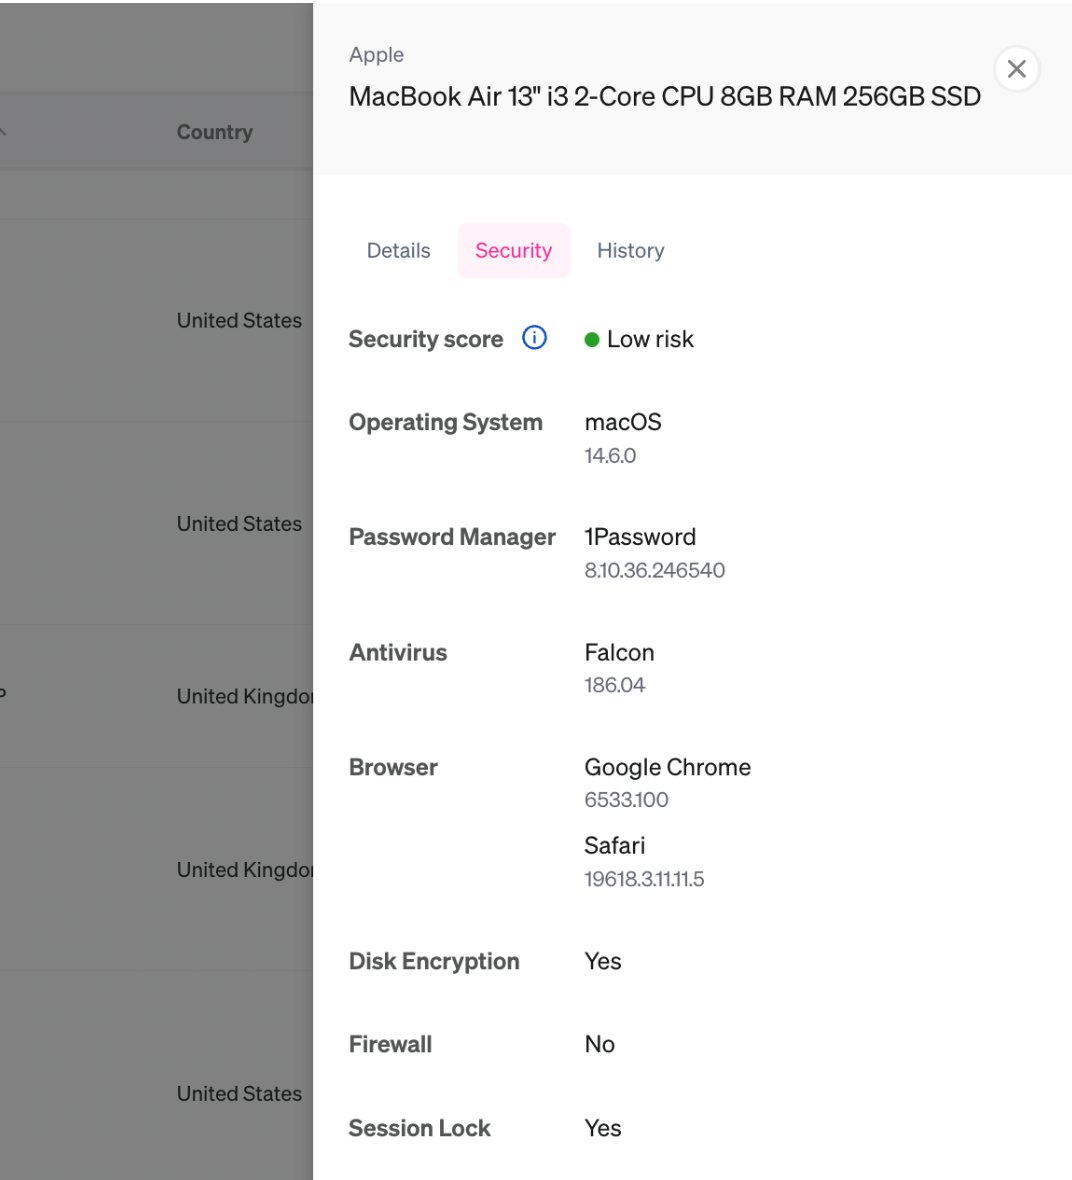Click the Disk Encryption Yes value
The width and height of the screenshot is (1072, 1180).
[x=602, y=961]
